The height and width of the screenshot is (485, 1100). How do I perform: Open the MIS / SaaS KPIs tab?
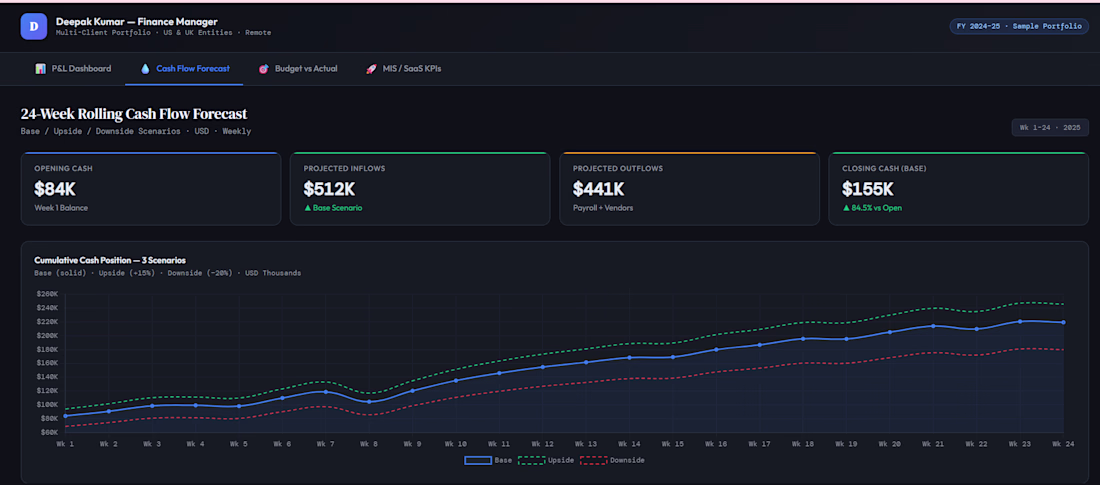click(x=403, y=69)
